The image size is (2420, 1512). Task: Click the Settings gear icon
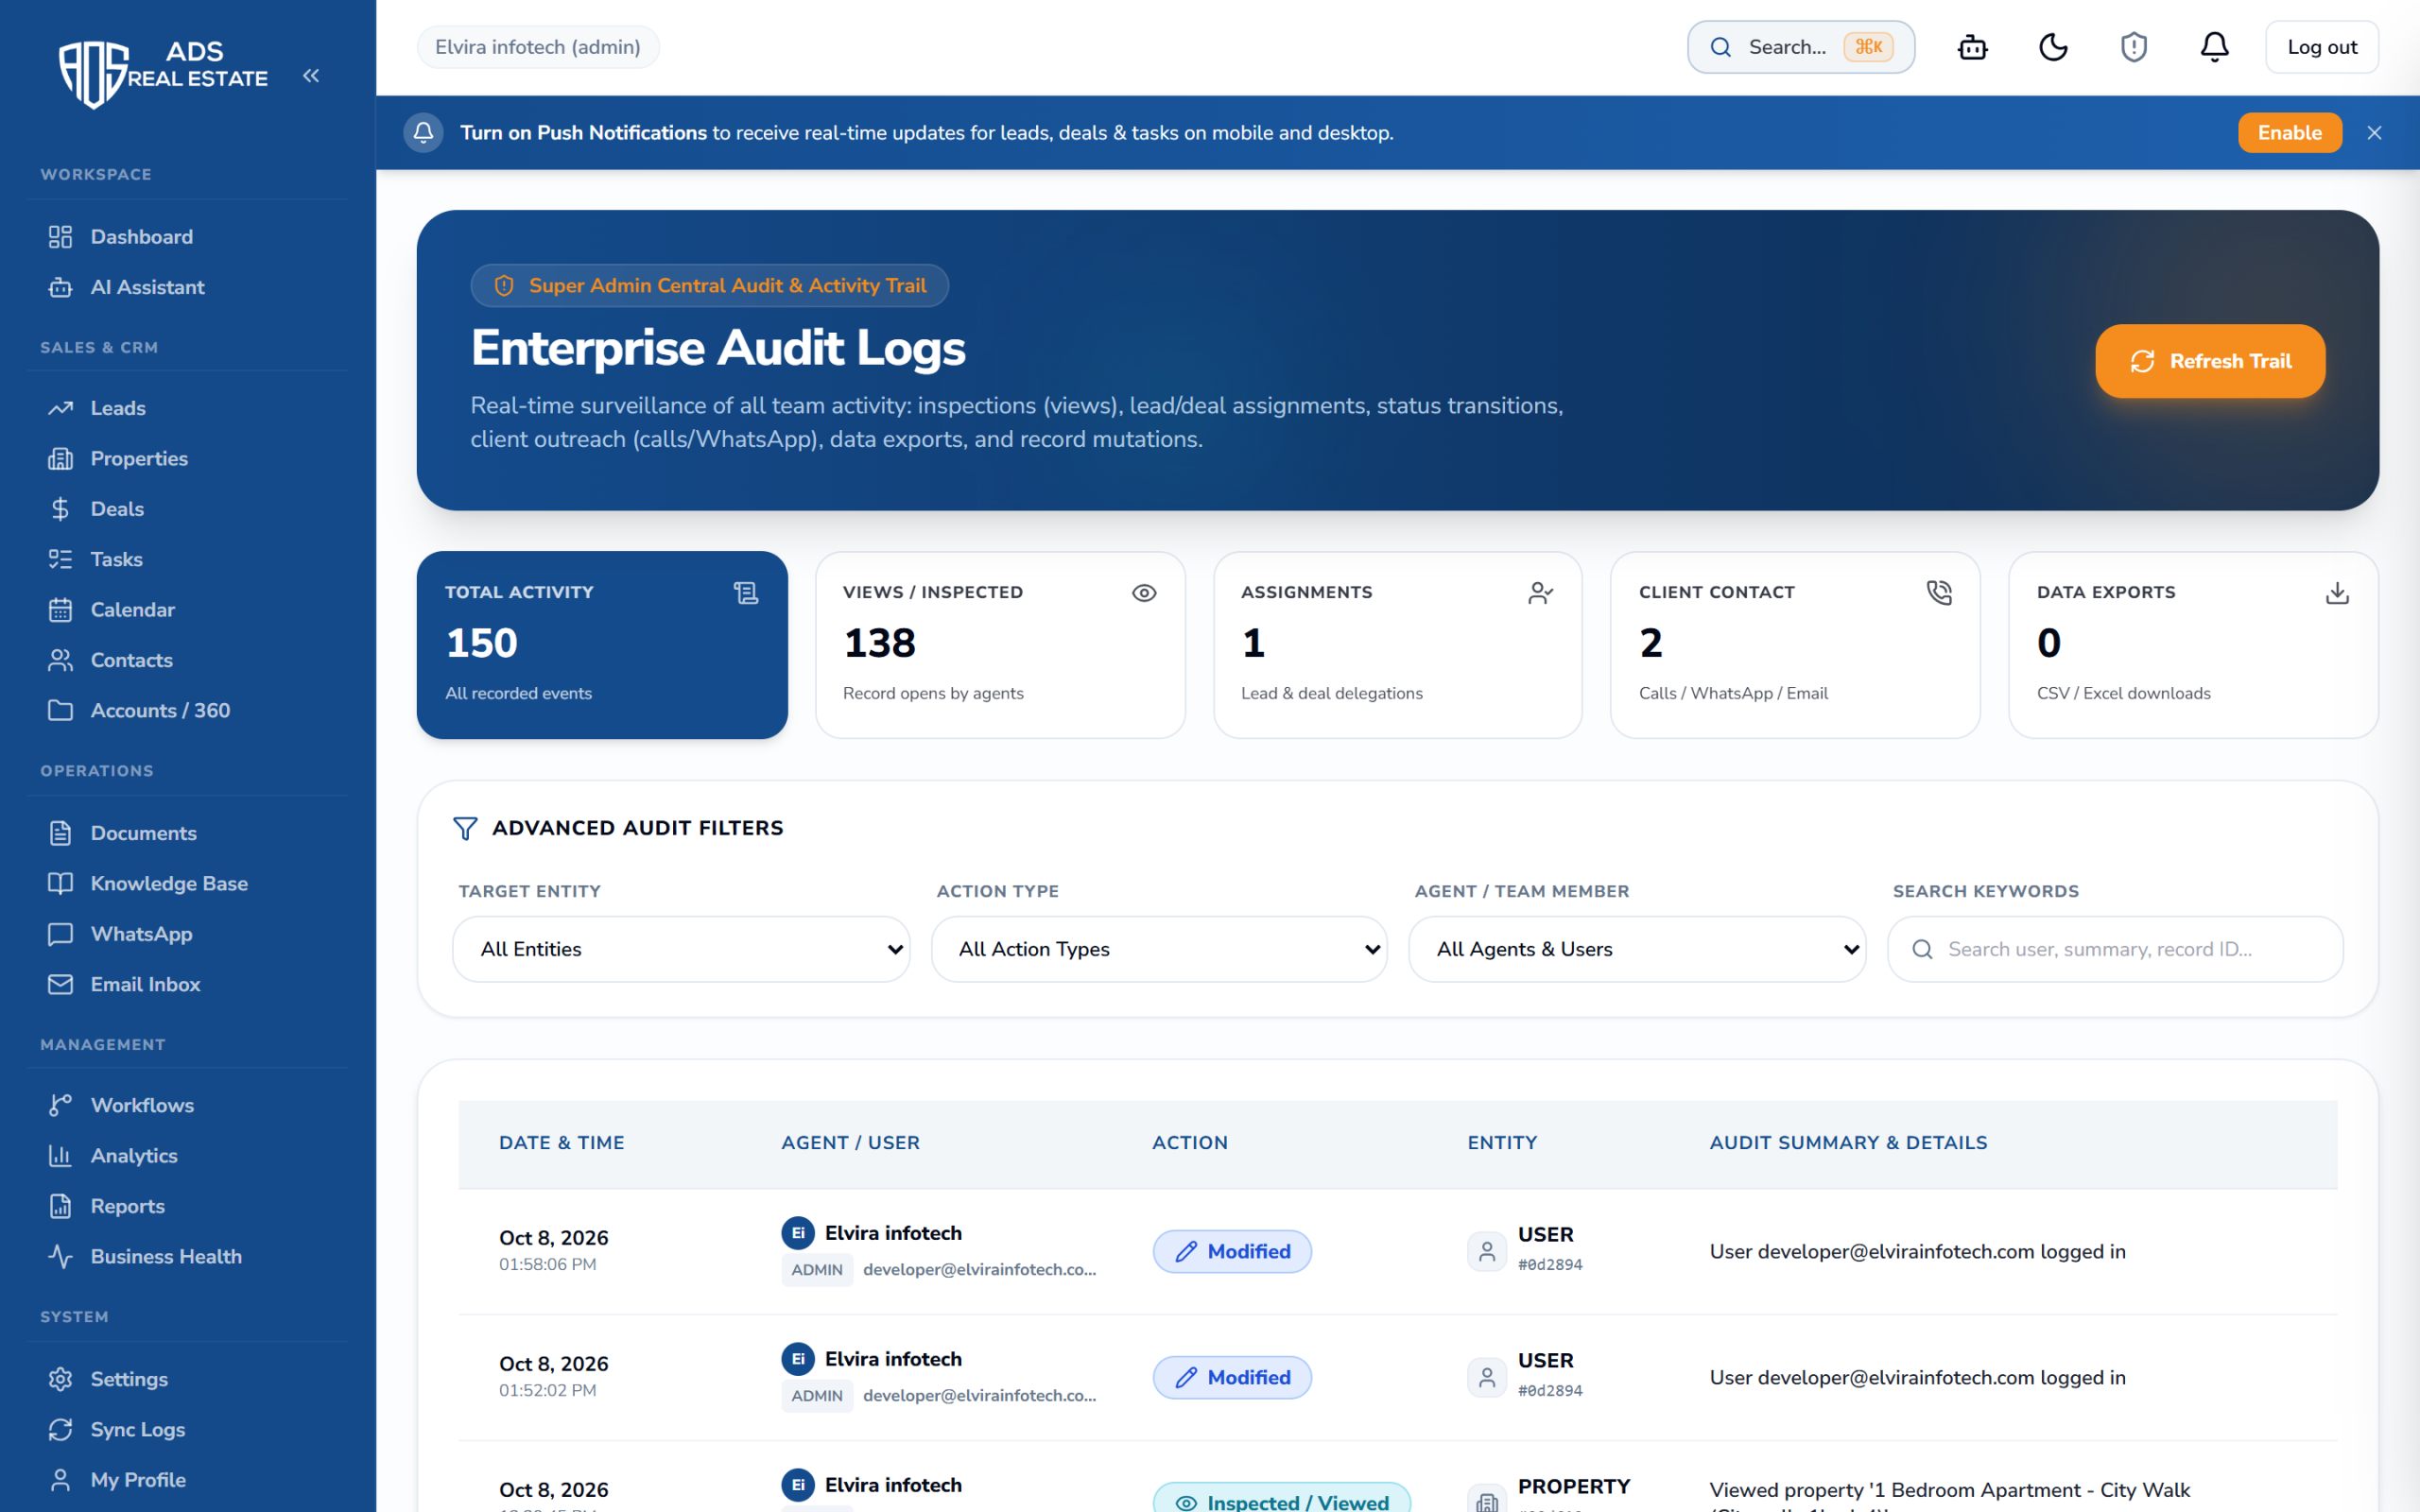pos(60,1379)
